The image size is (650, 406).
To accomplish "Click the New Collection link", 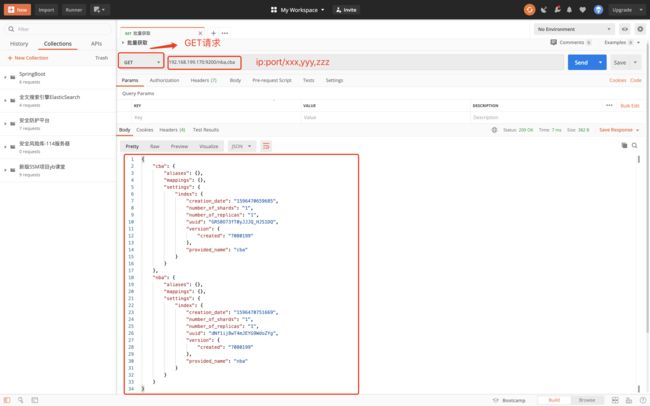I will (28, 58).
